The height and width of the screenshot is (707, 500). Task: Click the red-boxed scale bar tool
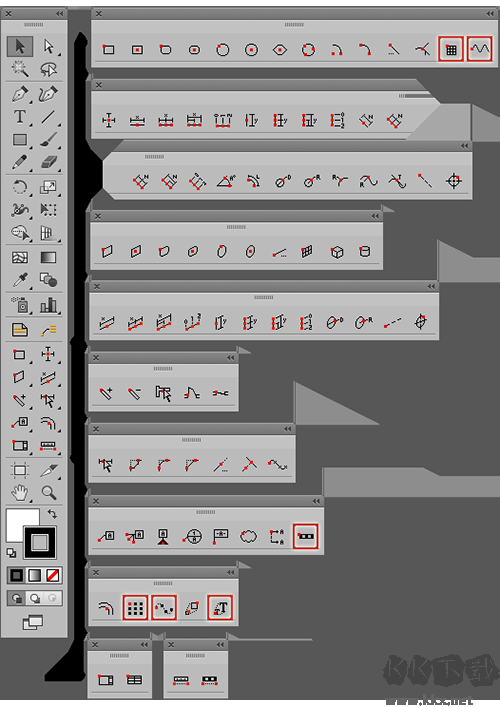[x=305, y=536]
